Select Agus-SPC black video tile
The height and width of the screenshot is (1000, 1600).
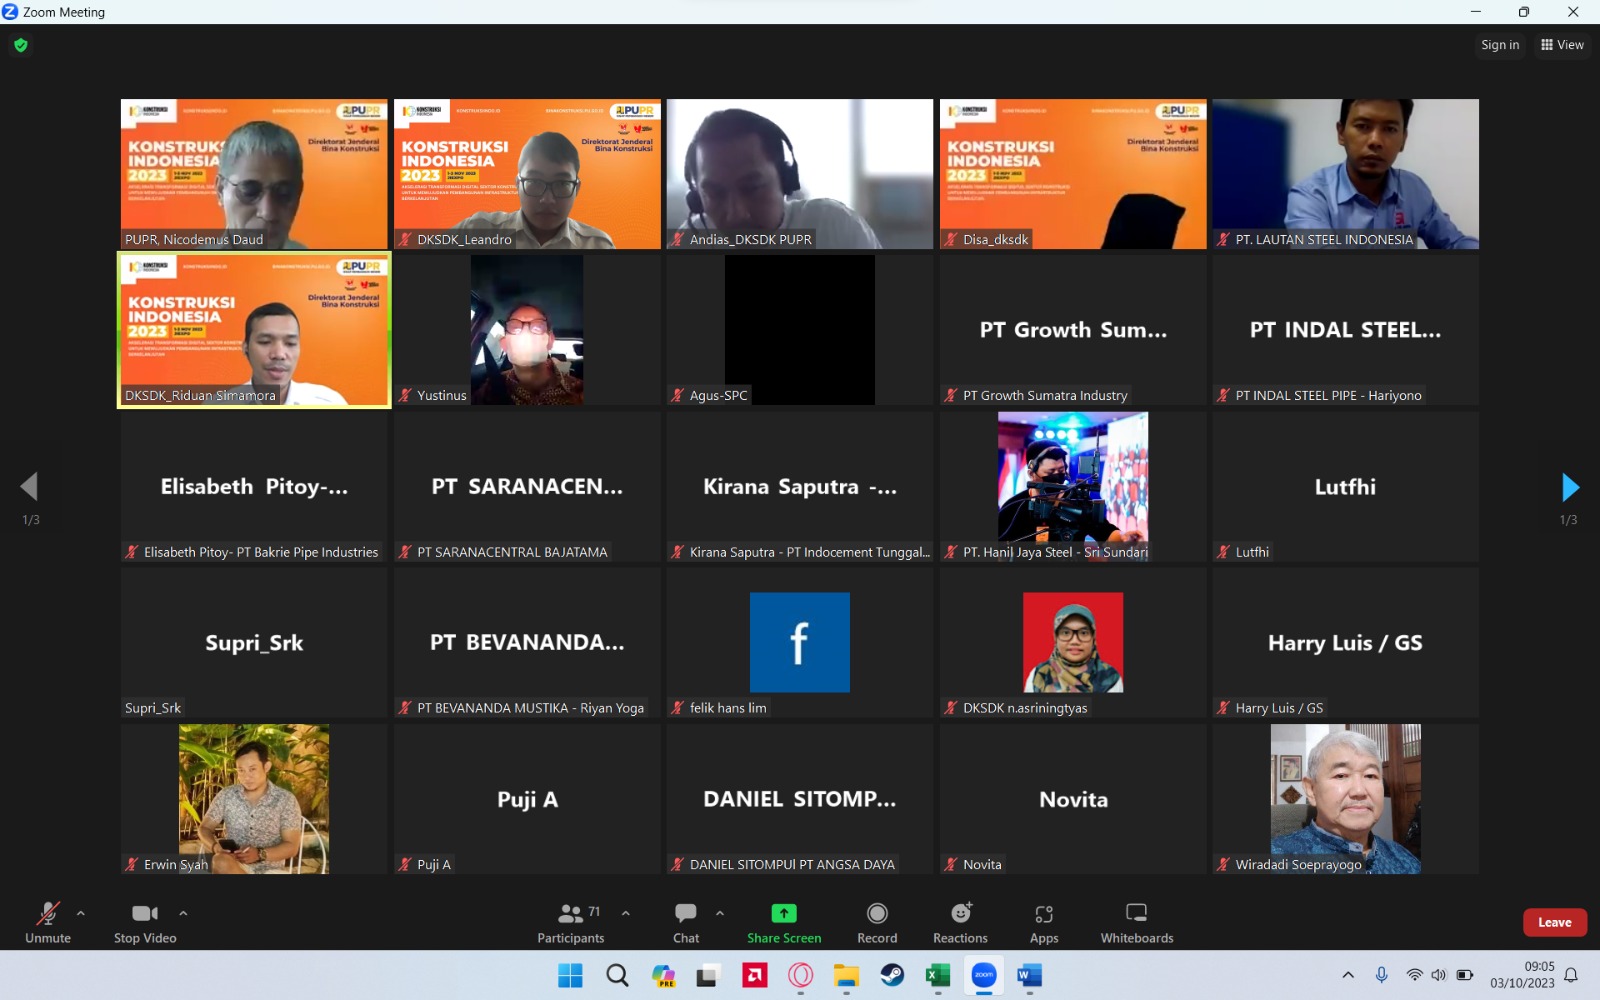800,330
